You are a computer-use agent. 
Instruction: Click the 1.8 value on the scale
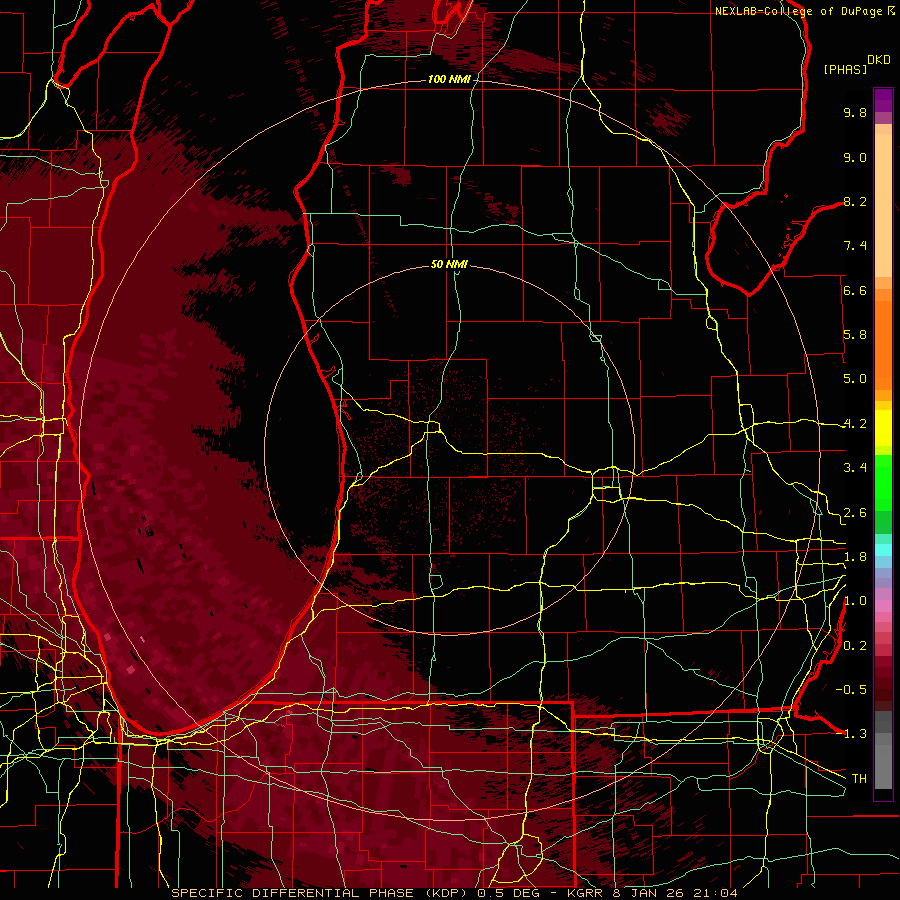pyautogui.click(x=855, y=557)
